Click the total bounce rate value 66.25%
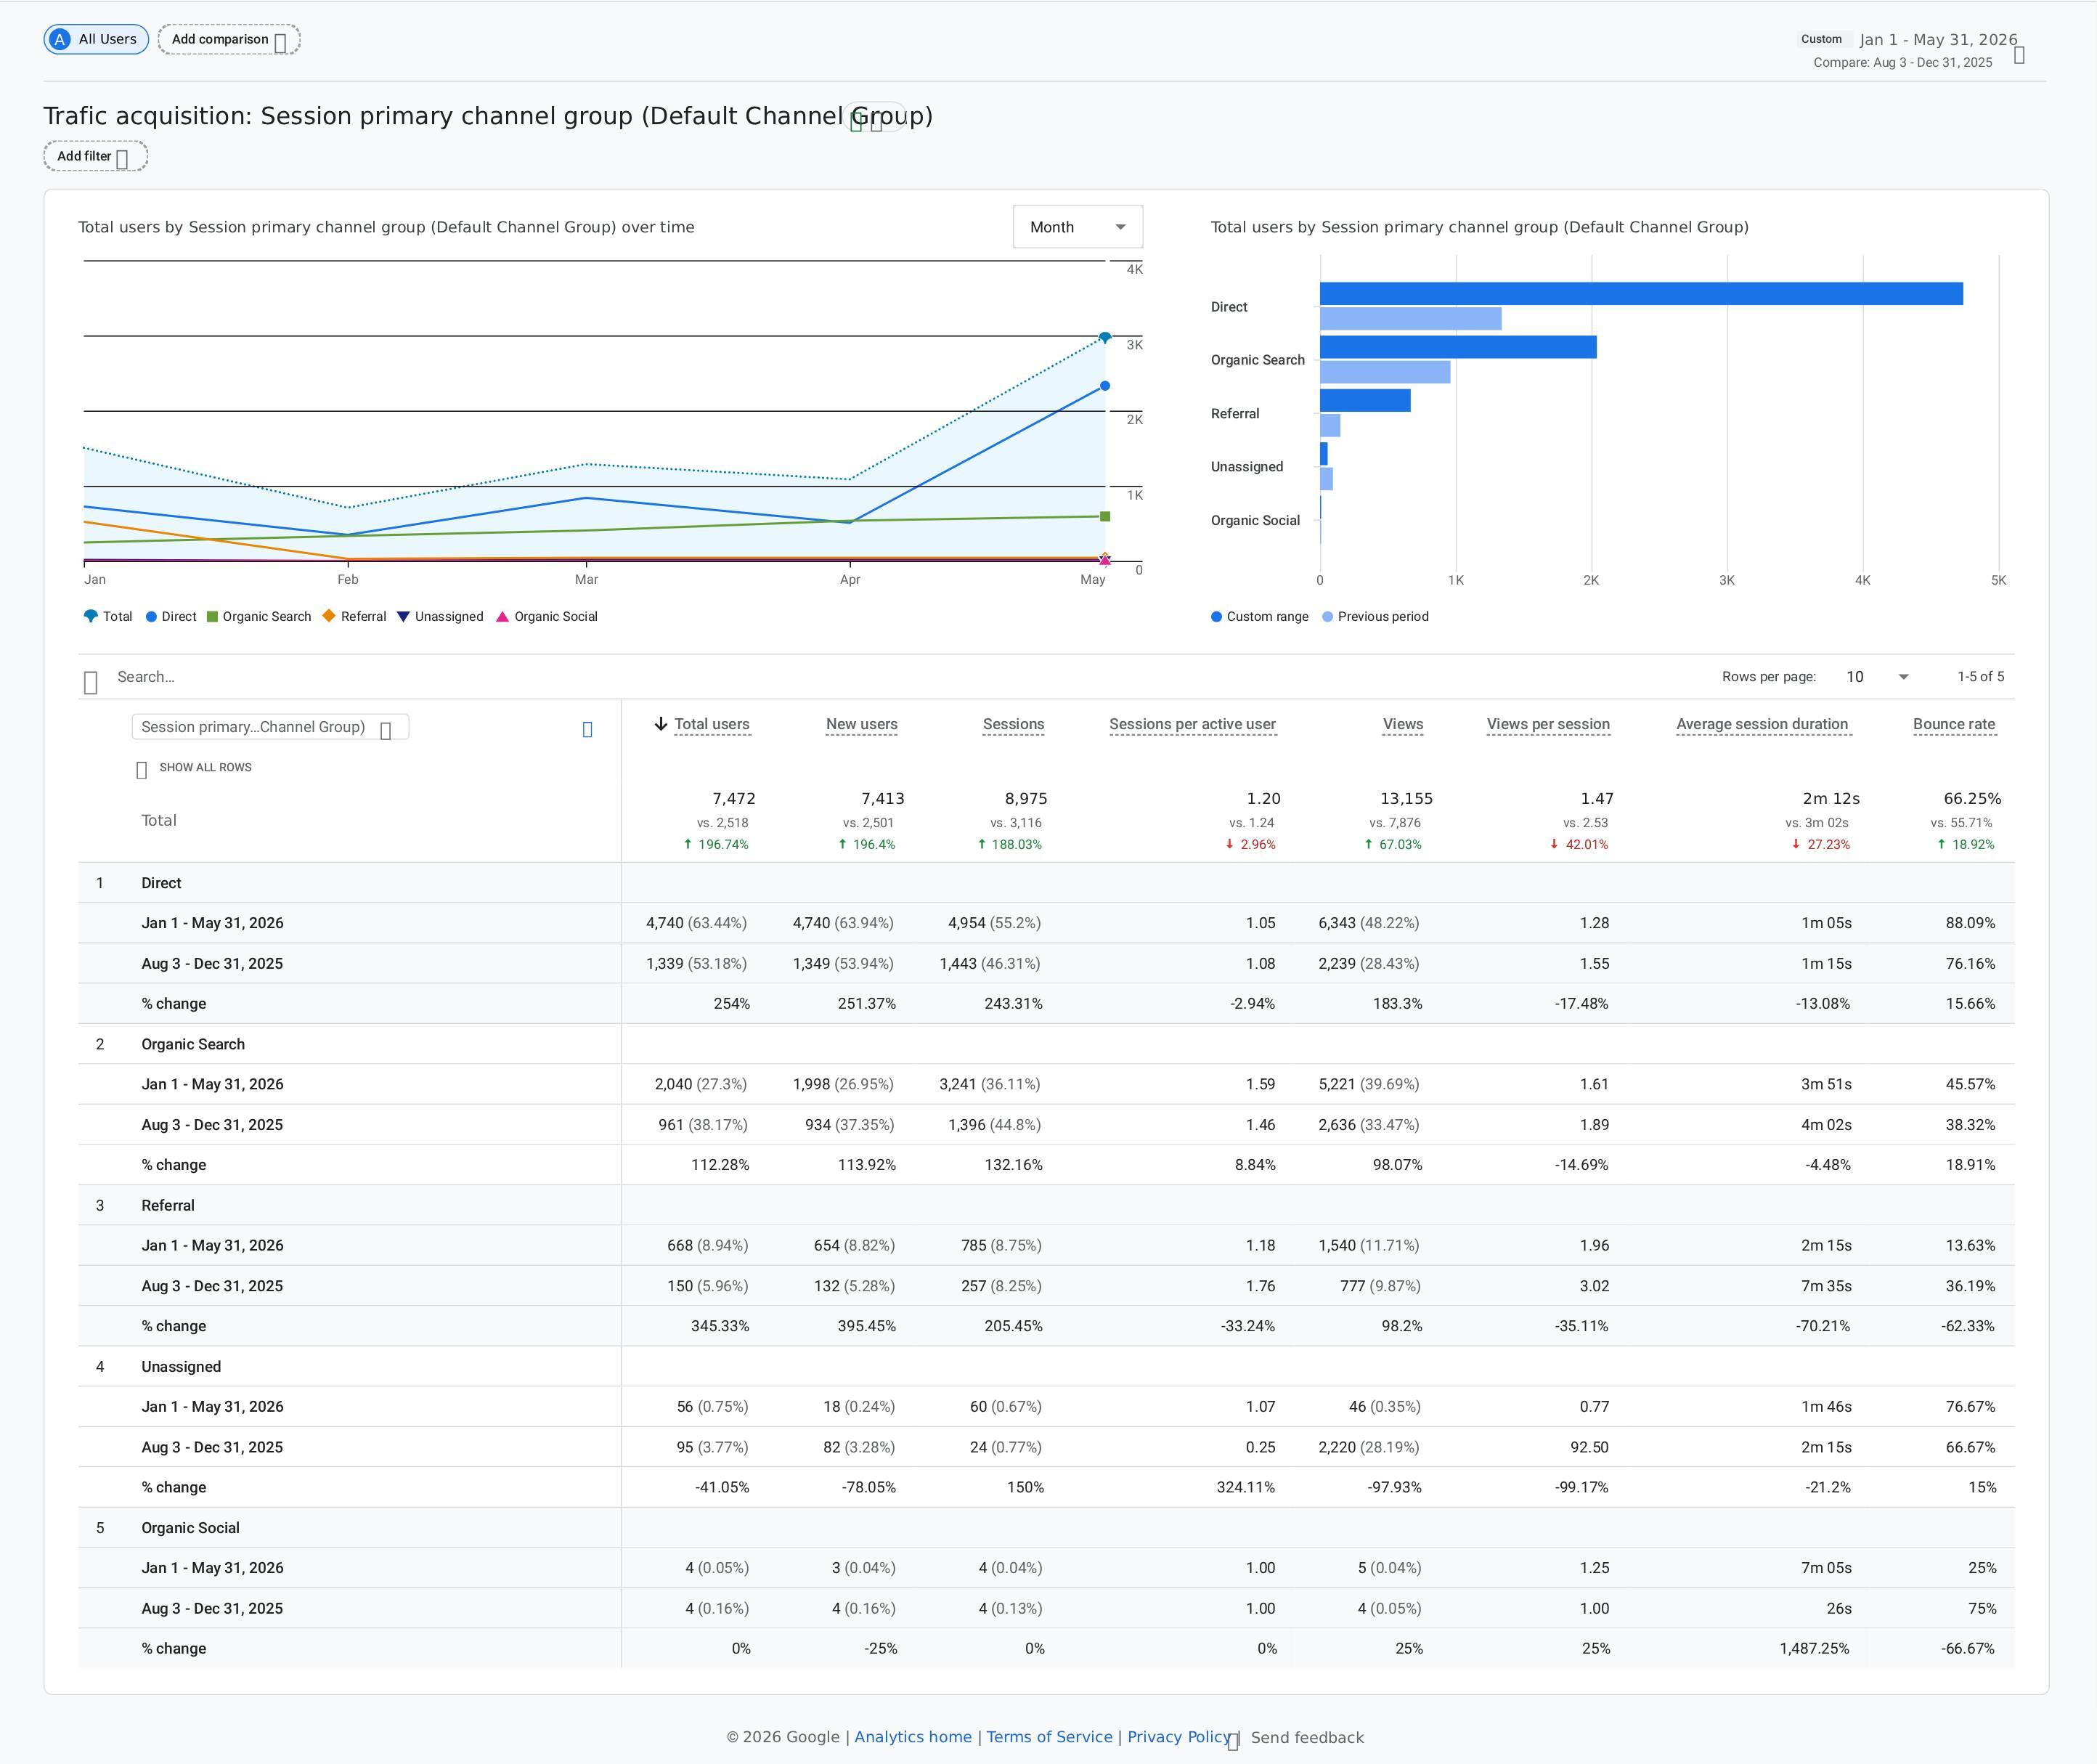The height and width of the screenshot is (1764, 2097). click(x=1972, y=799)
